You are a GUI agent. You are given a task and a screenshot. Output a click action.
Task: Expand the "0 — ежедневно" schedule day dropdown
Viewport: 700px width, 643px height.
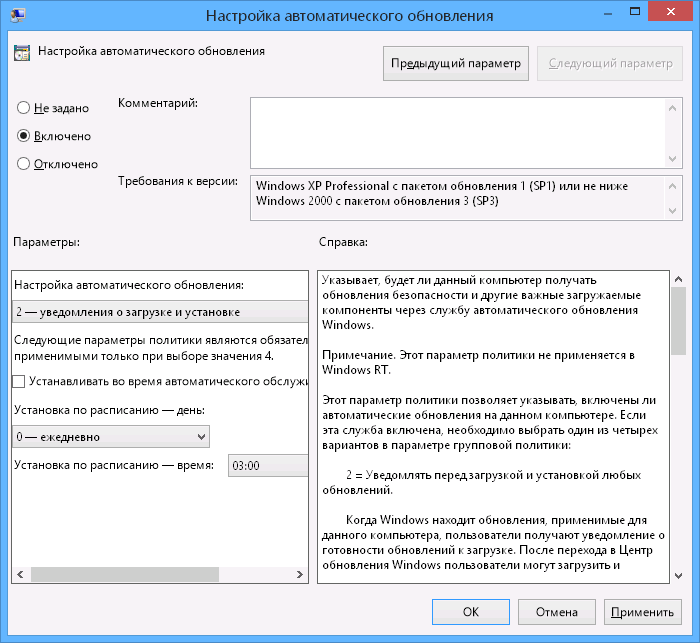click(111, 436)
